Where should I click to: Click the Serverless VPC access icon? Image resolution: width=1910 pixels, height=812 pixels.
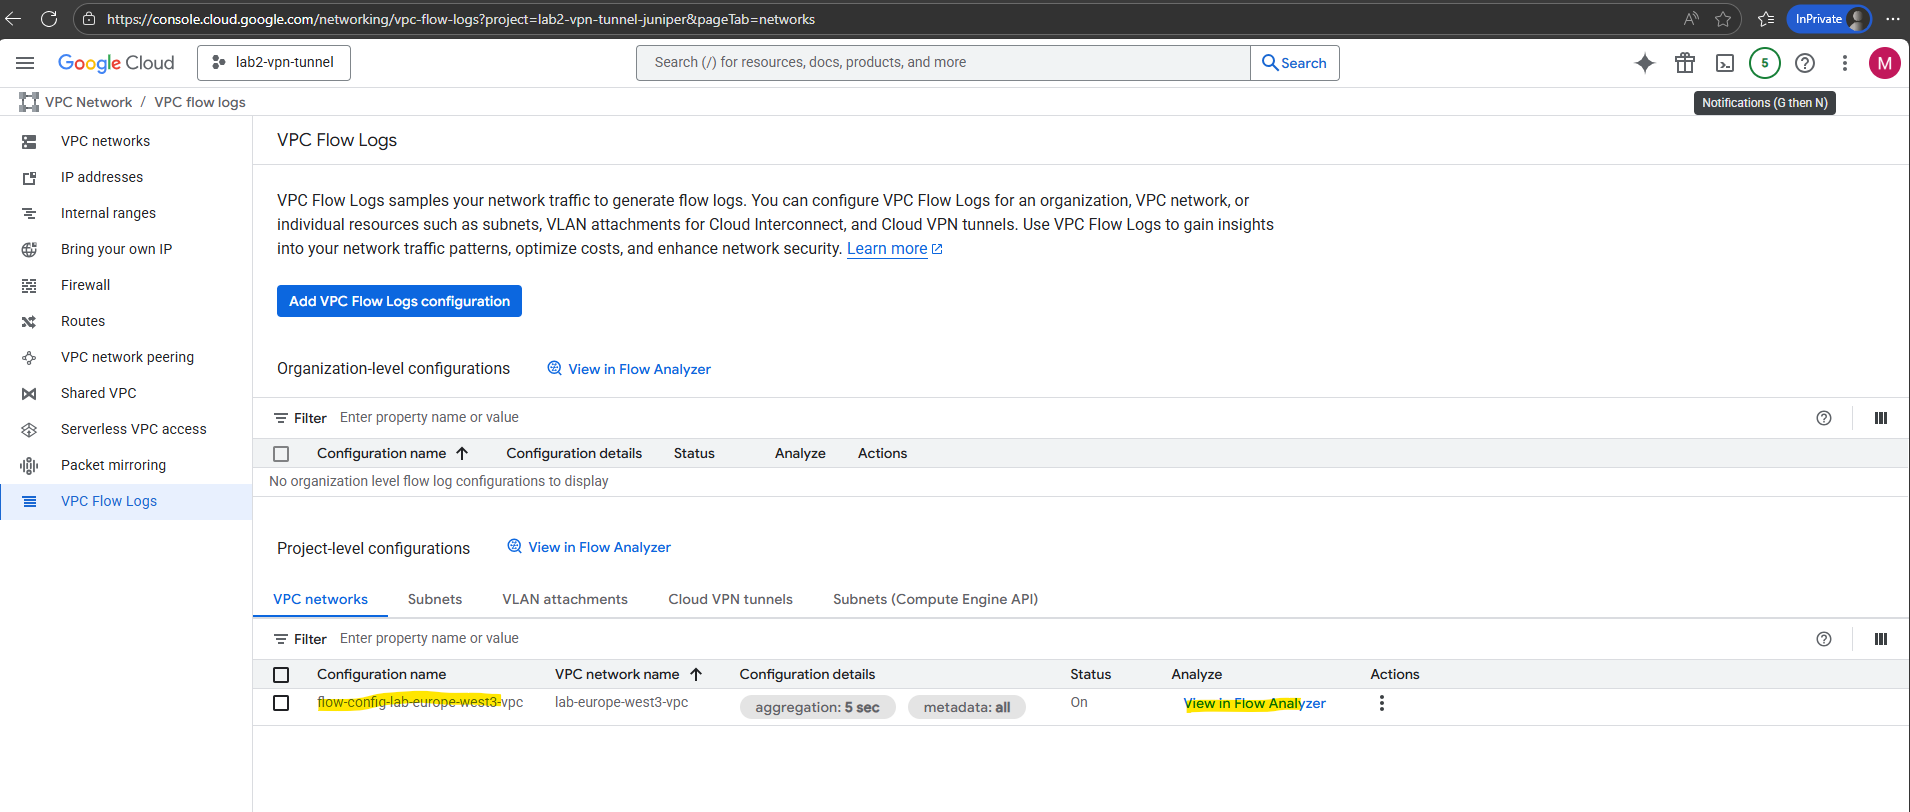[29, 430]
